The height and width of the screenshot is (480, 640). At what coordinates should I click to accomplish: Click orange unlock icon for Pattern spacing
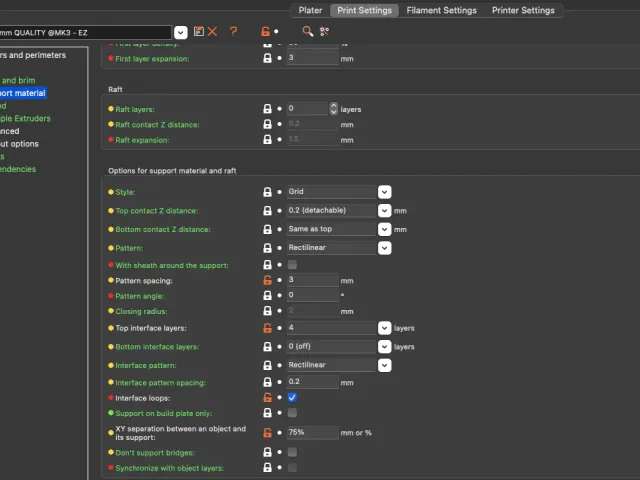point(267,280)
